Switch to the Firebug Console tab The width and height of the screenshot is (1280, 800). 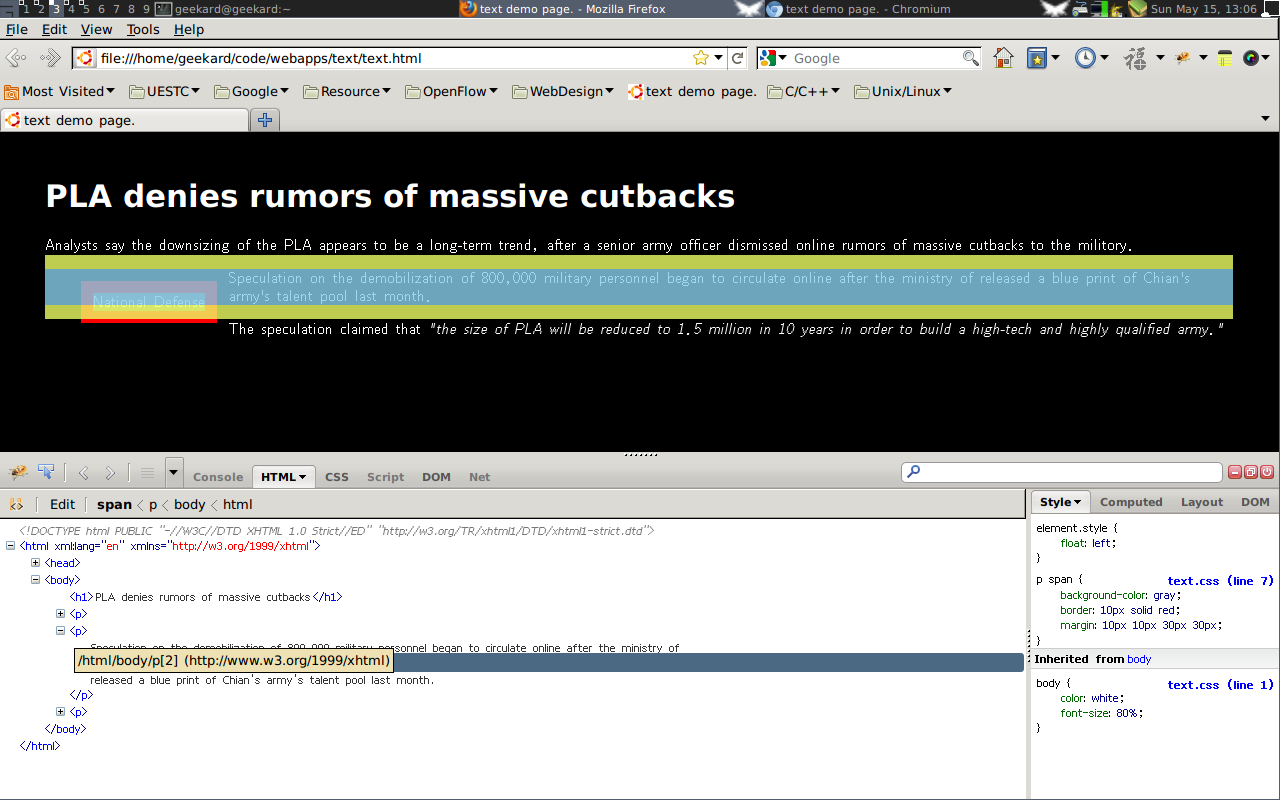click(218, 477)
